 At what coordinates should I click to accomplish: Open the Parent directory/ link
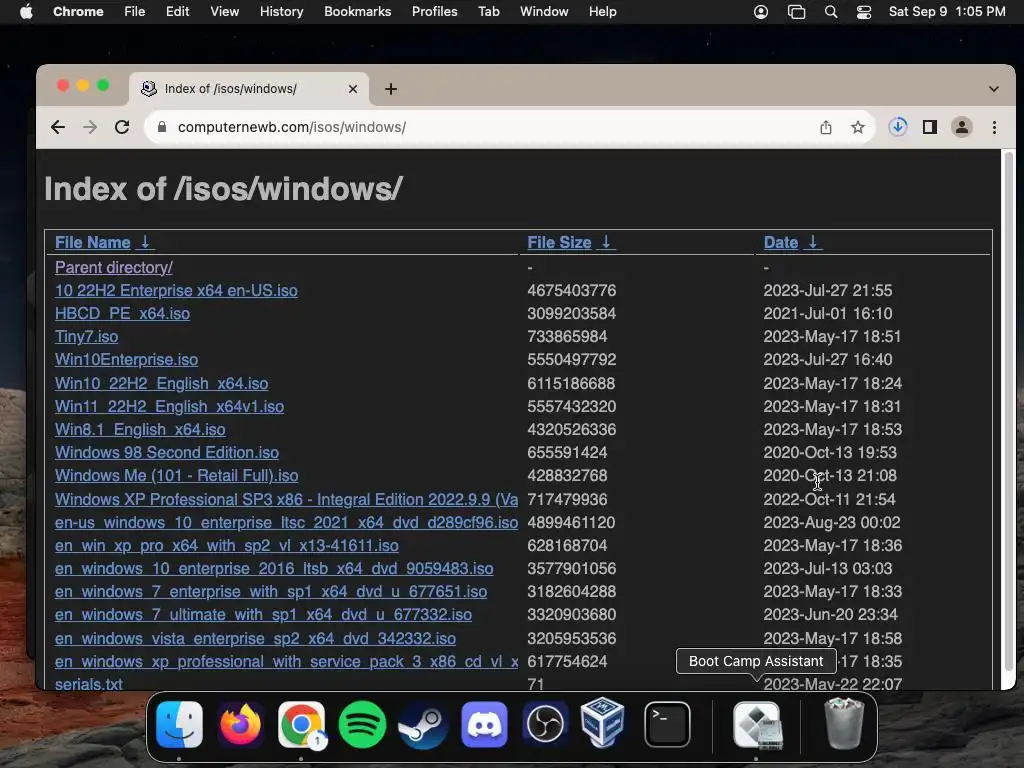pyautogui.click(x=114, y=267)
